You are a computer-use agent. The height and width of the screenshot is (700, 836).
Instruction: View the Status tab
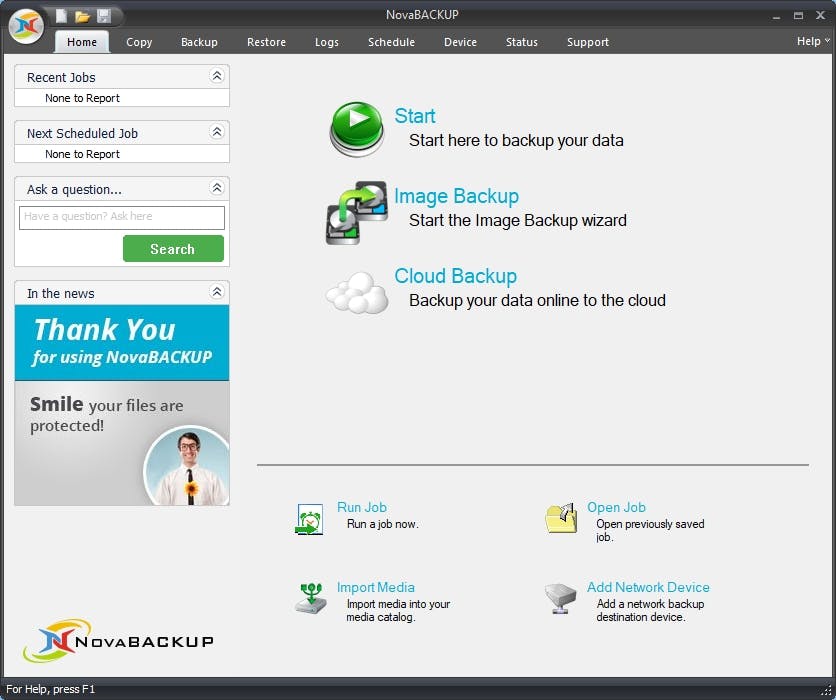(522, 42)
